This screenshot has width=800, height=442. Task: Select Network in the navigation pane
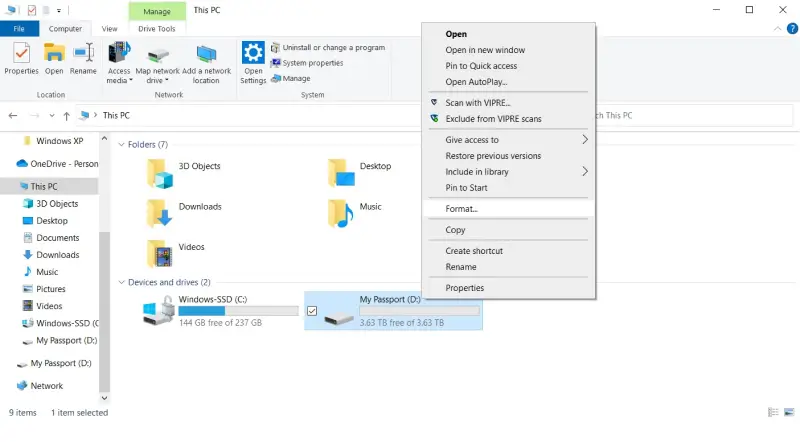(46, 386)
